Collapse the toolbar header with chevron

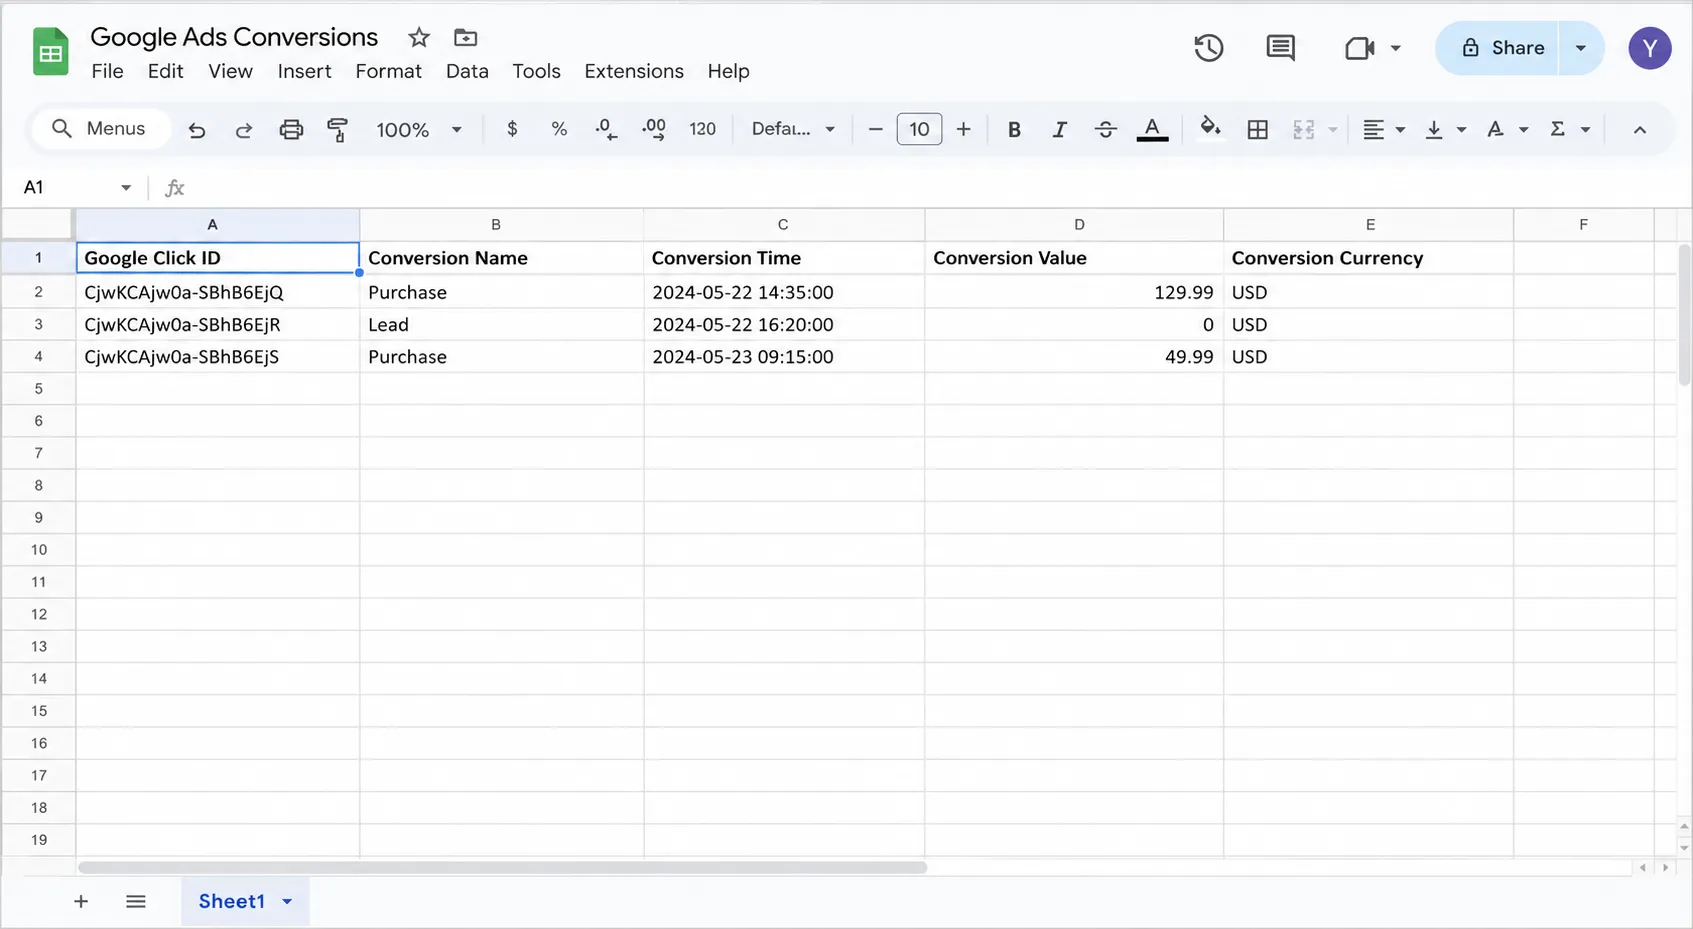[1639, 129]
